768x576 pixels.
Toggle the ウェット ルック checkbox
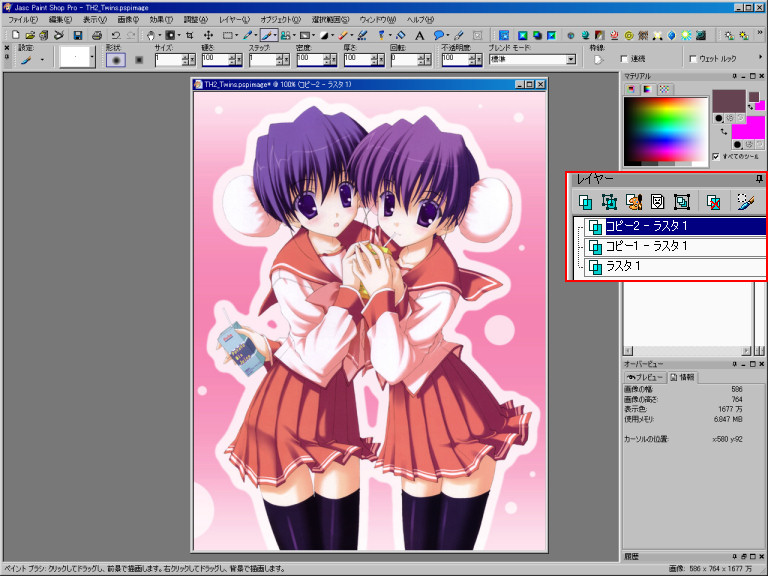click(693, 59)
